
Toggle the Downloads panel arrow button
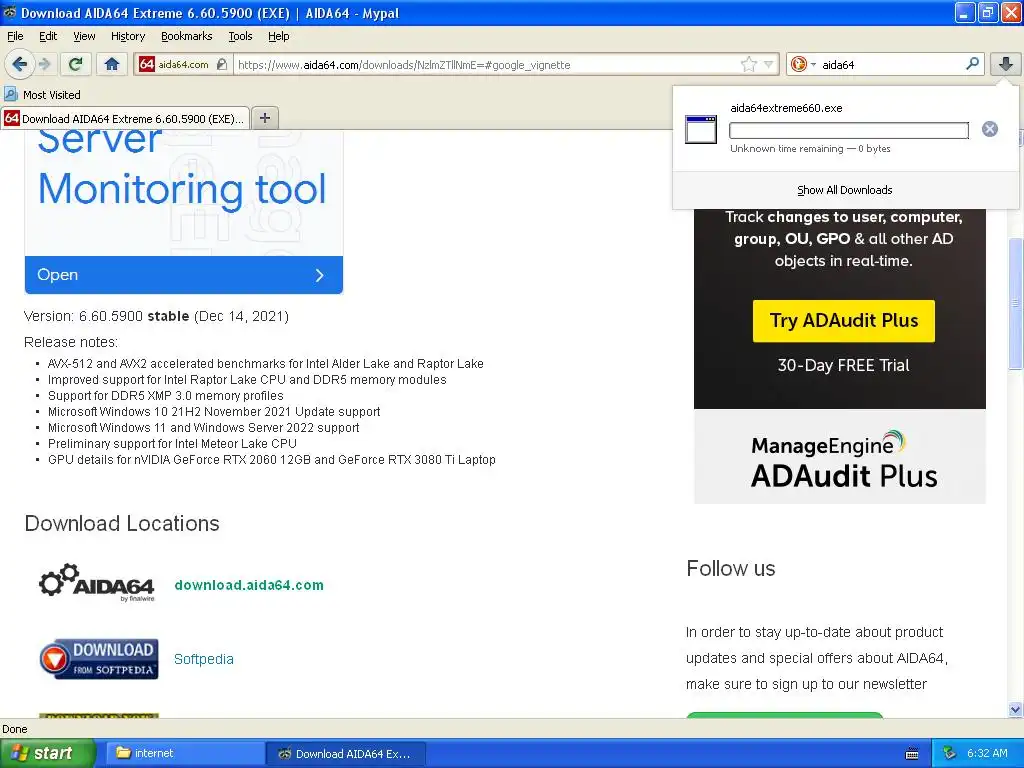click(x=1006, y=64)
